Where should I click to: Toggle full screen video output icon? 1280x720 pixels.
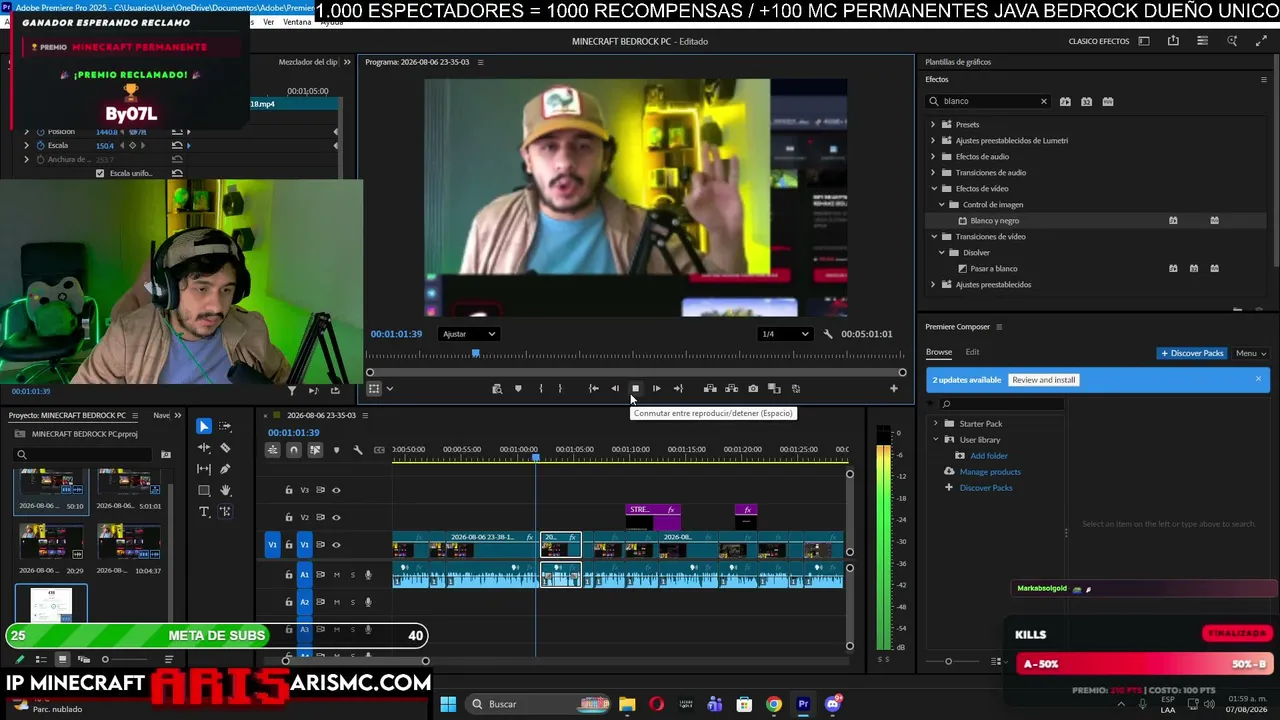[1261, 41]
